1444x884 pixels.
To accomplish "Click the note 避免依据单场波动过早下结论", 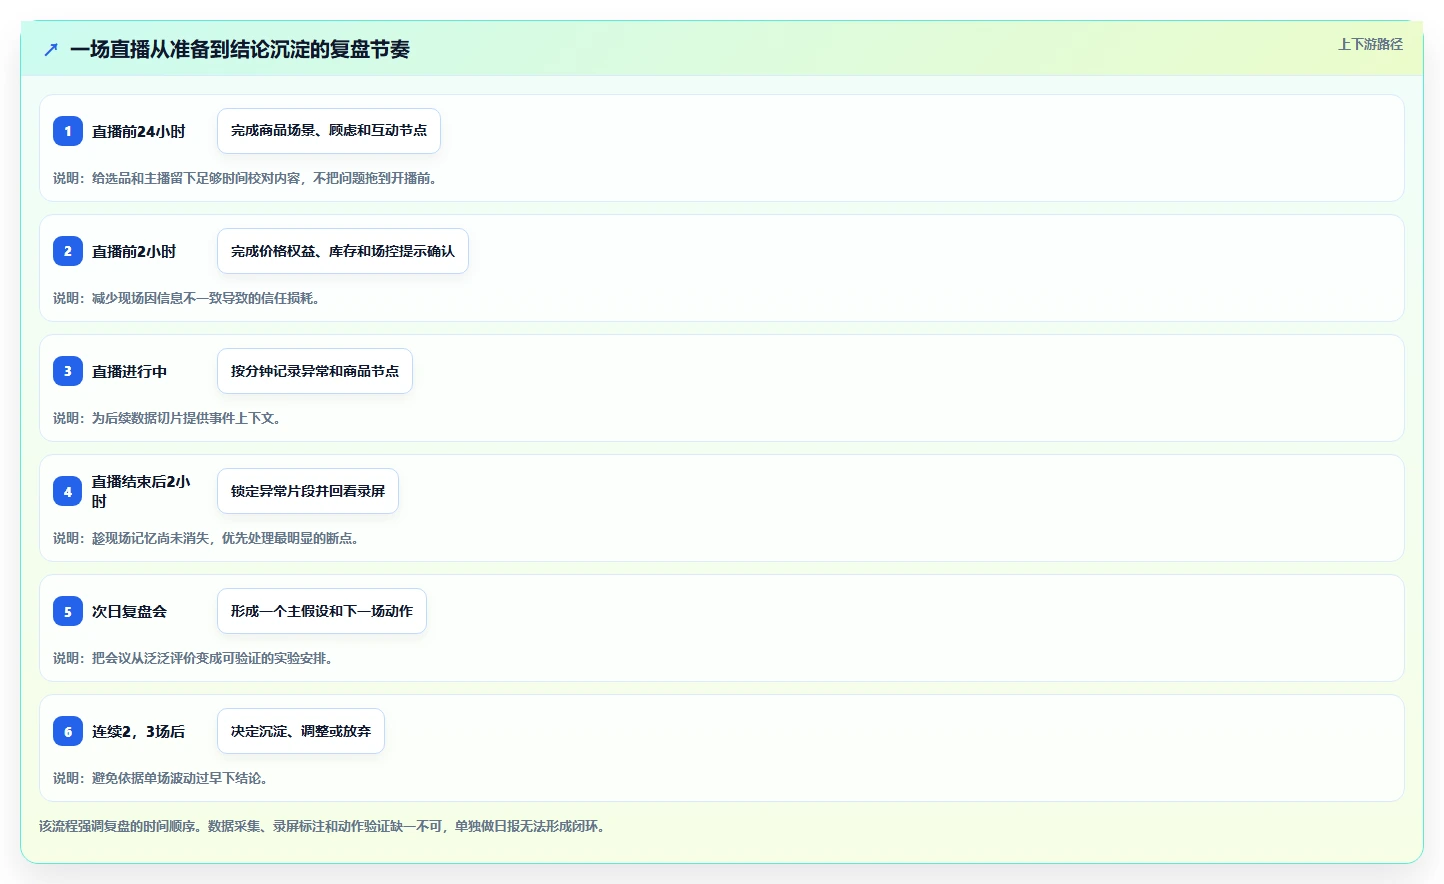I will (180, 778).
